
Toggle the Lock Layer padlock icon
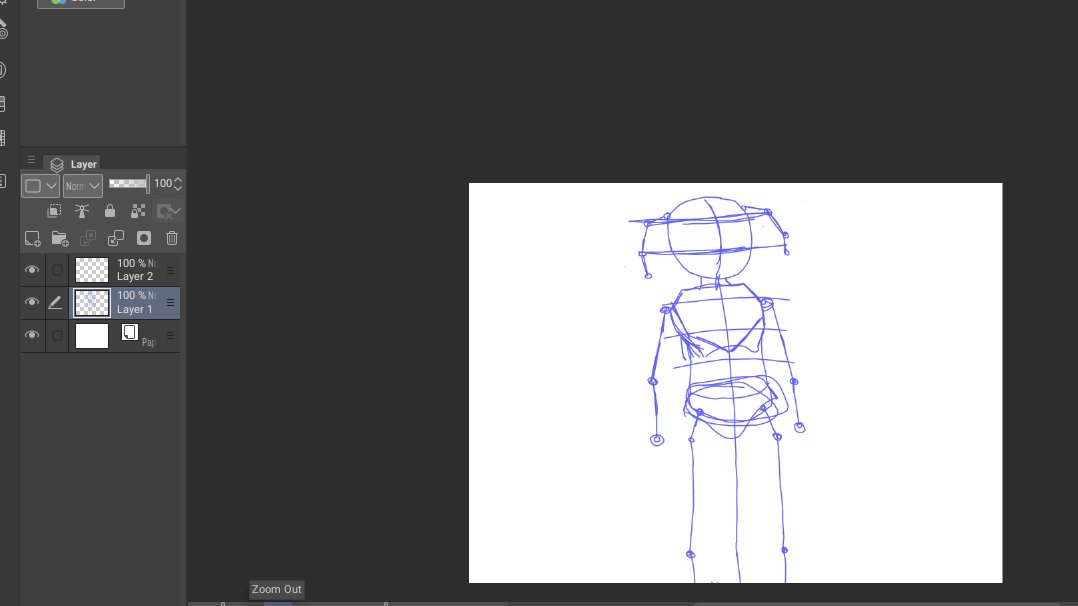coord(109,211)
